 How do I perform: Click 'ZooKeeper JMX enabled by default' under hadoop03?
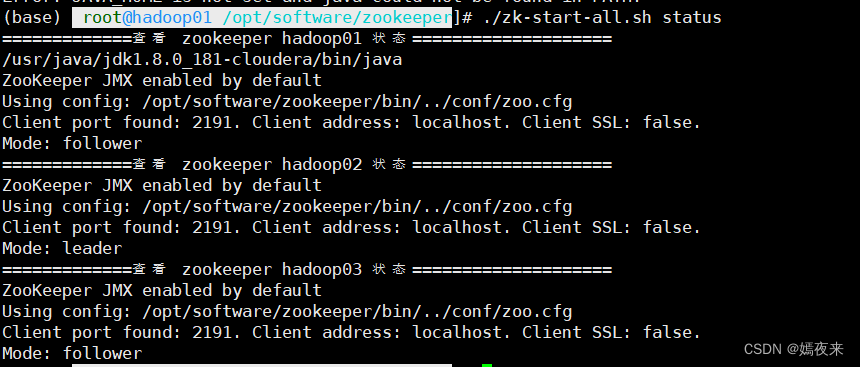[x=162, y=290]
